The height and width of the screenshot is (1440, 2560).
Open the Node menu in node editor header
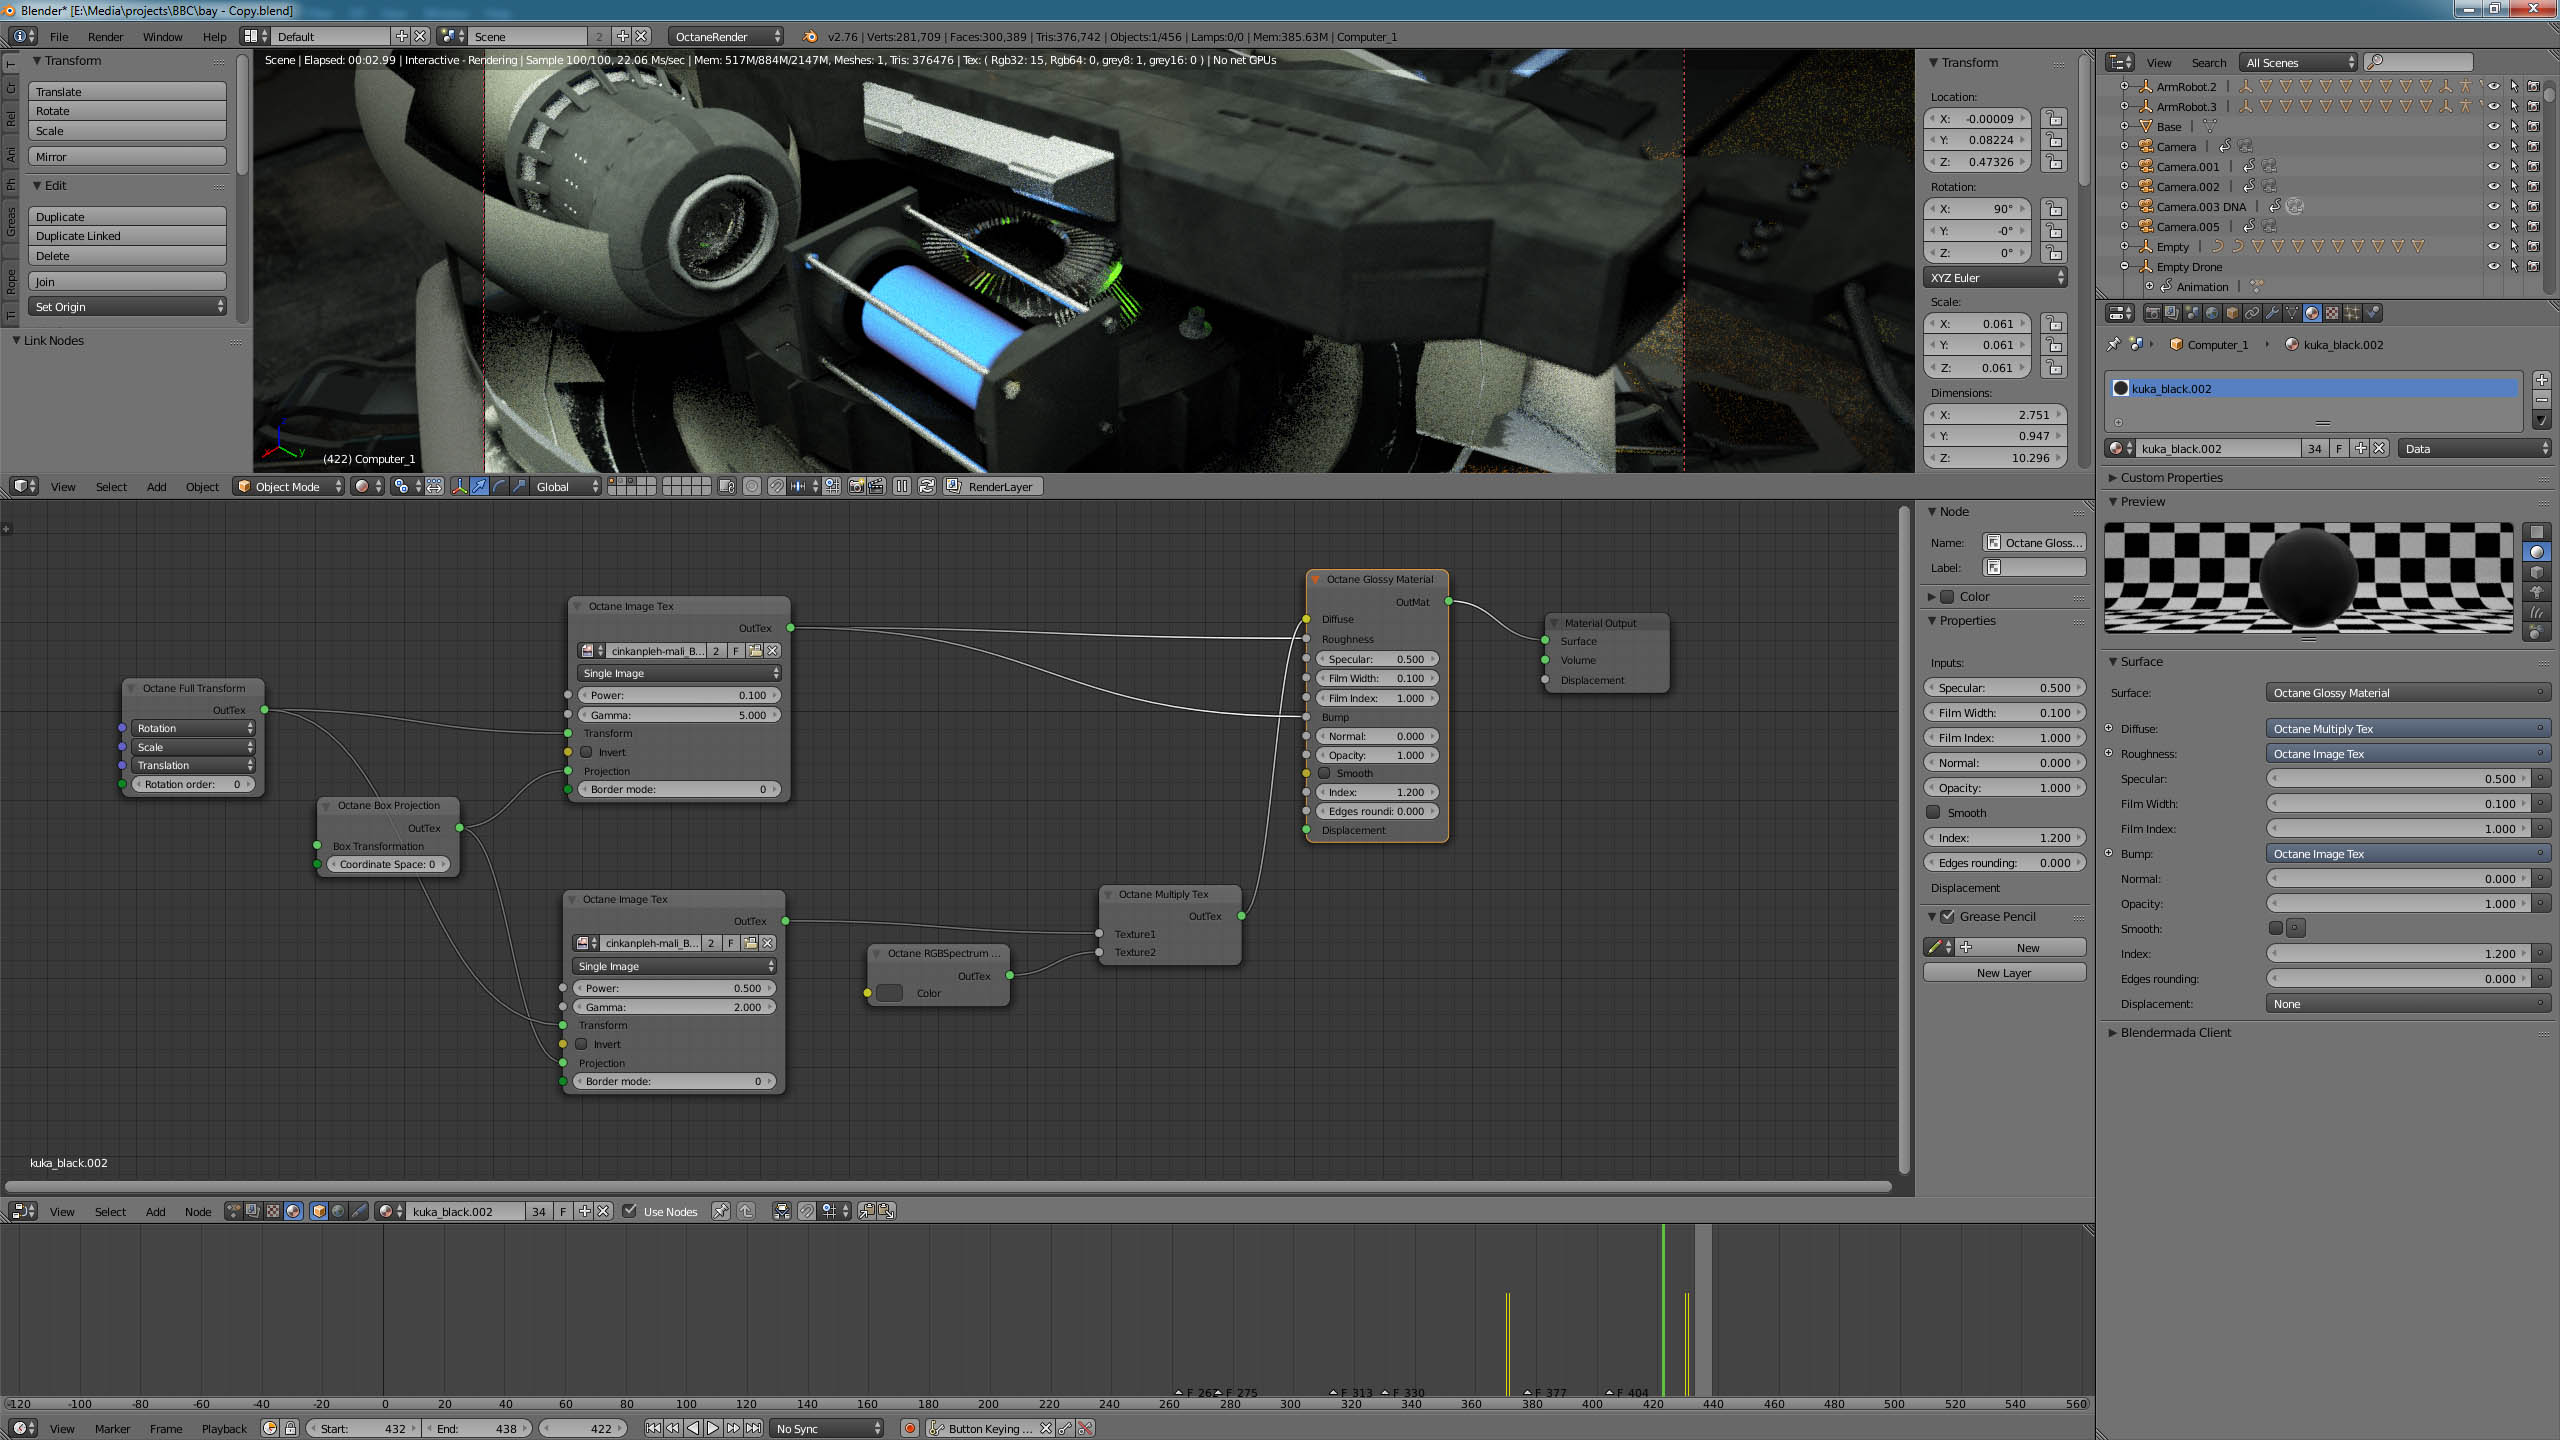coord(197,1212)
